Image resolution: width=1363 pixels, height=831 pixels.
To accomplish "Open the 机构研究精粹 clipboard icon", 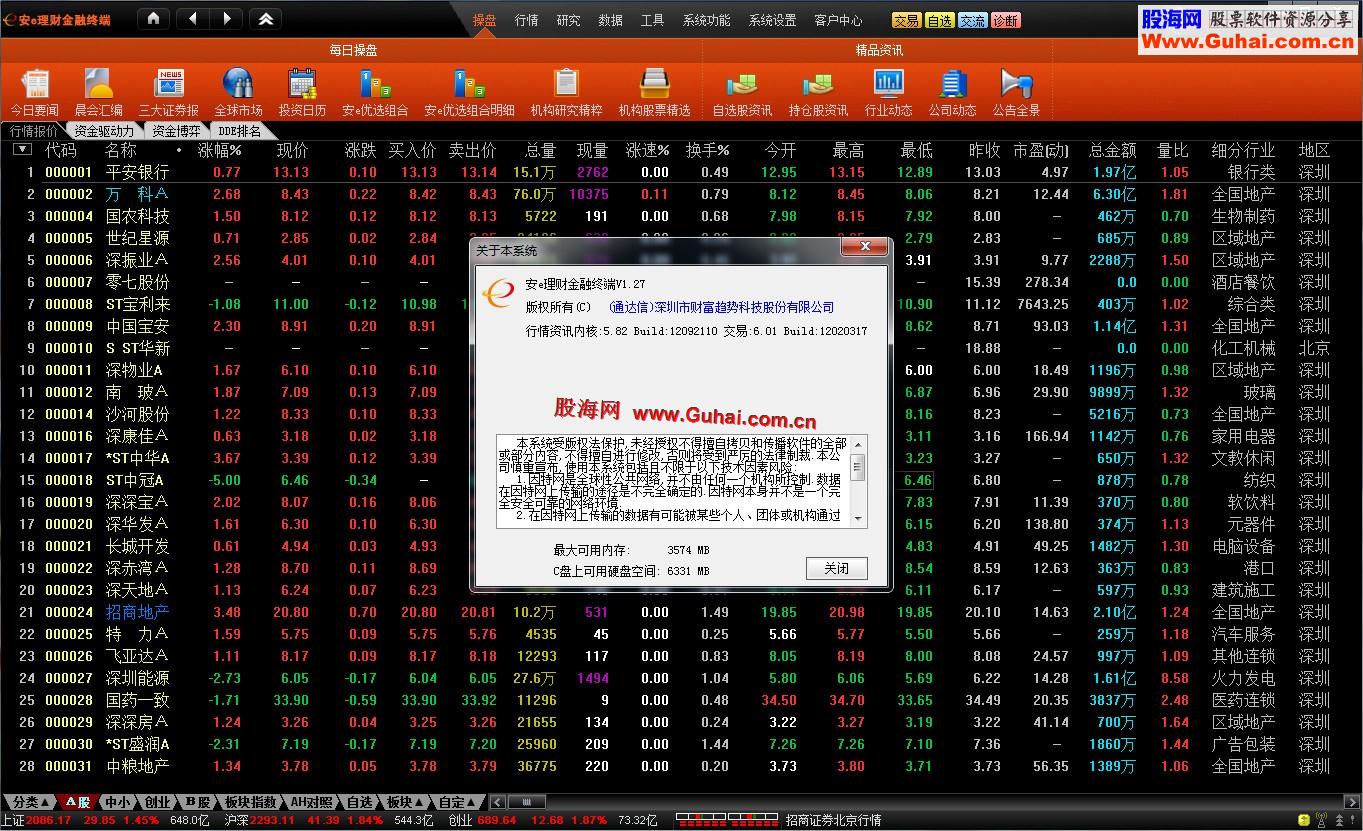I will (566, 92).
